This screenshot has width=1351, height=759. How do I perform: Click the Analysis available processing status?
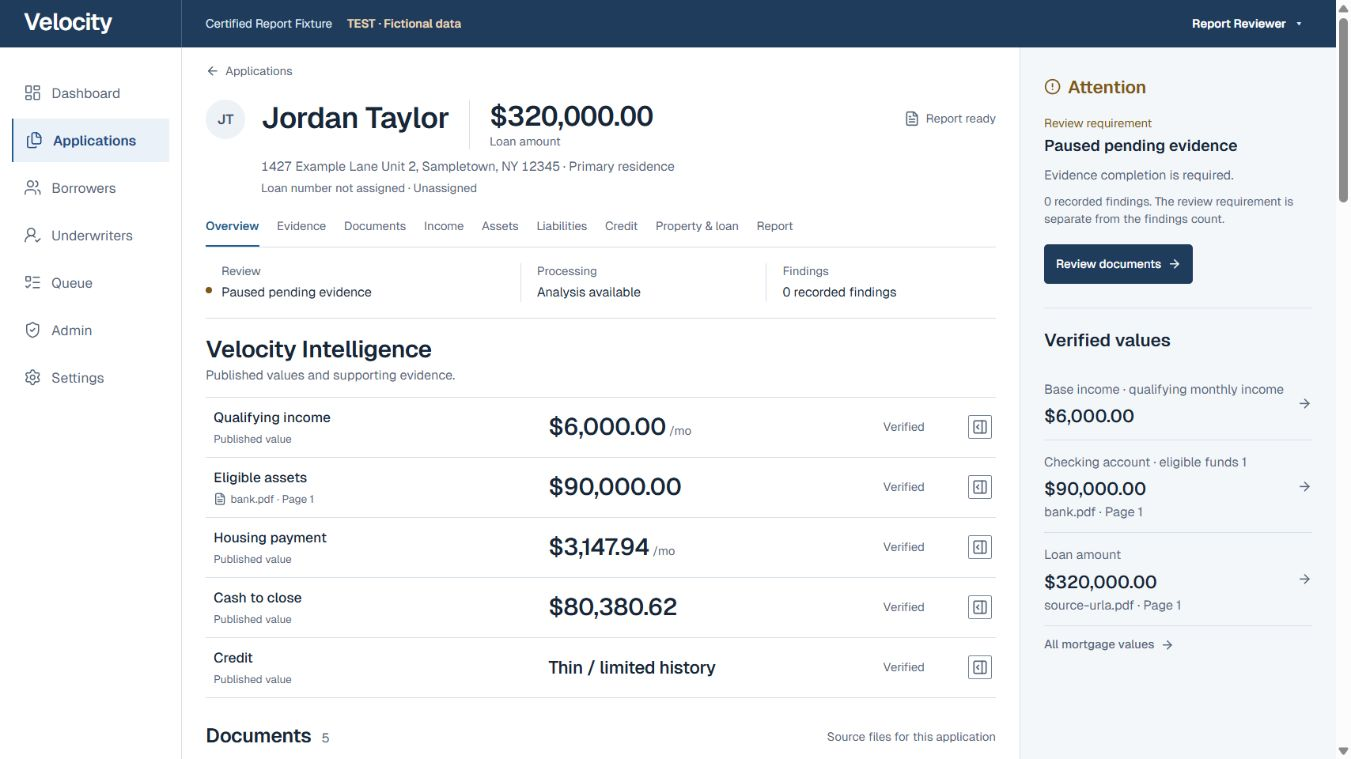point(589,292)
